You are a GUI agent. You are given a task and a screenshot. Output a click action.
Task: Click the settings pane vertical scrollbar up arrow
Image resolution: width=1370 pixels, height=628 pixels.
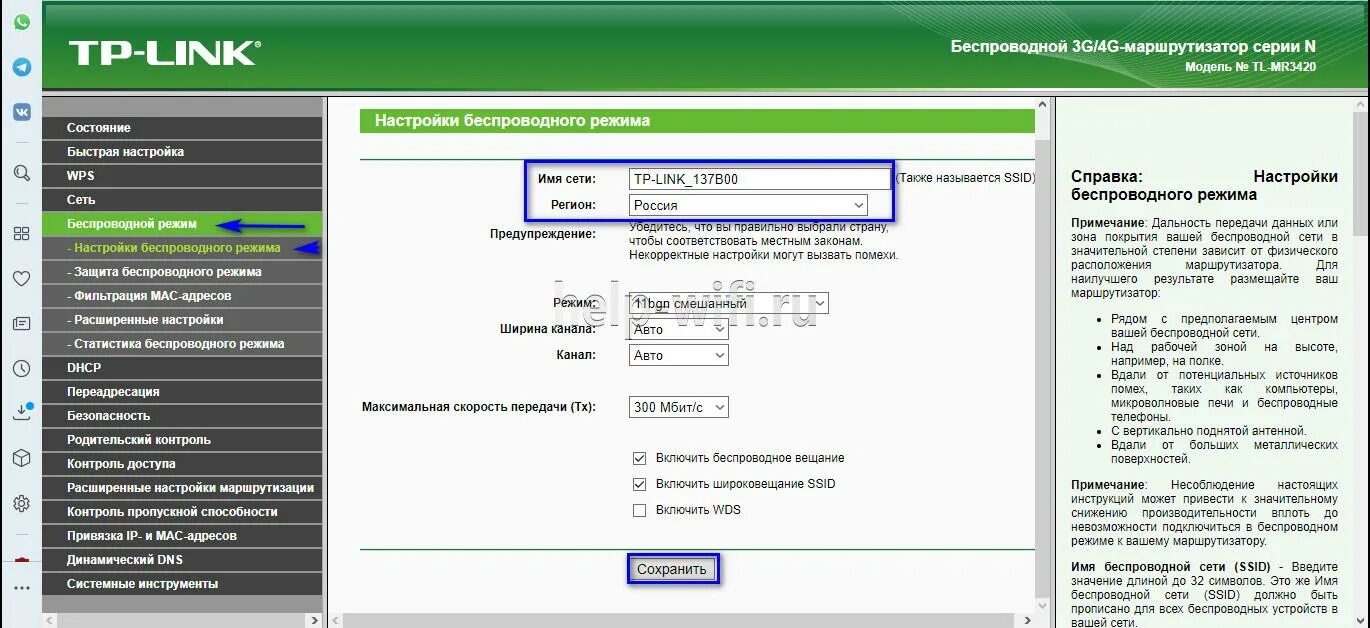pyautogui.click(x=1044, y=105)
